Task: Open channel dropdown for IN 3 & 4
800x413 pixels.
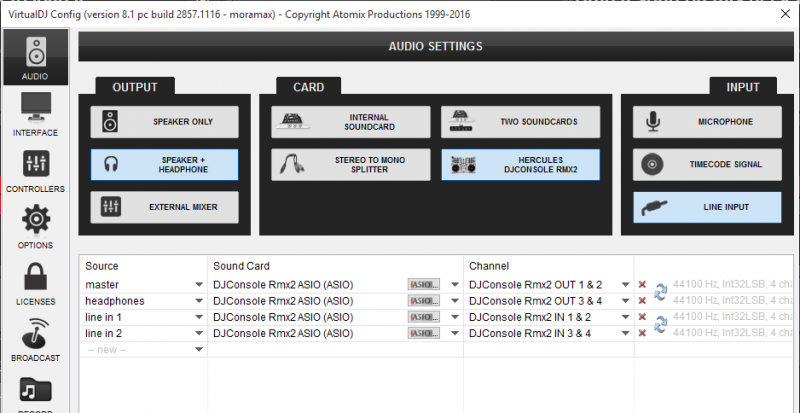Action: click(x=626, y=334)
